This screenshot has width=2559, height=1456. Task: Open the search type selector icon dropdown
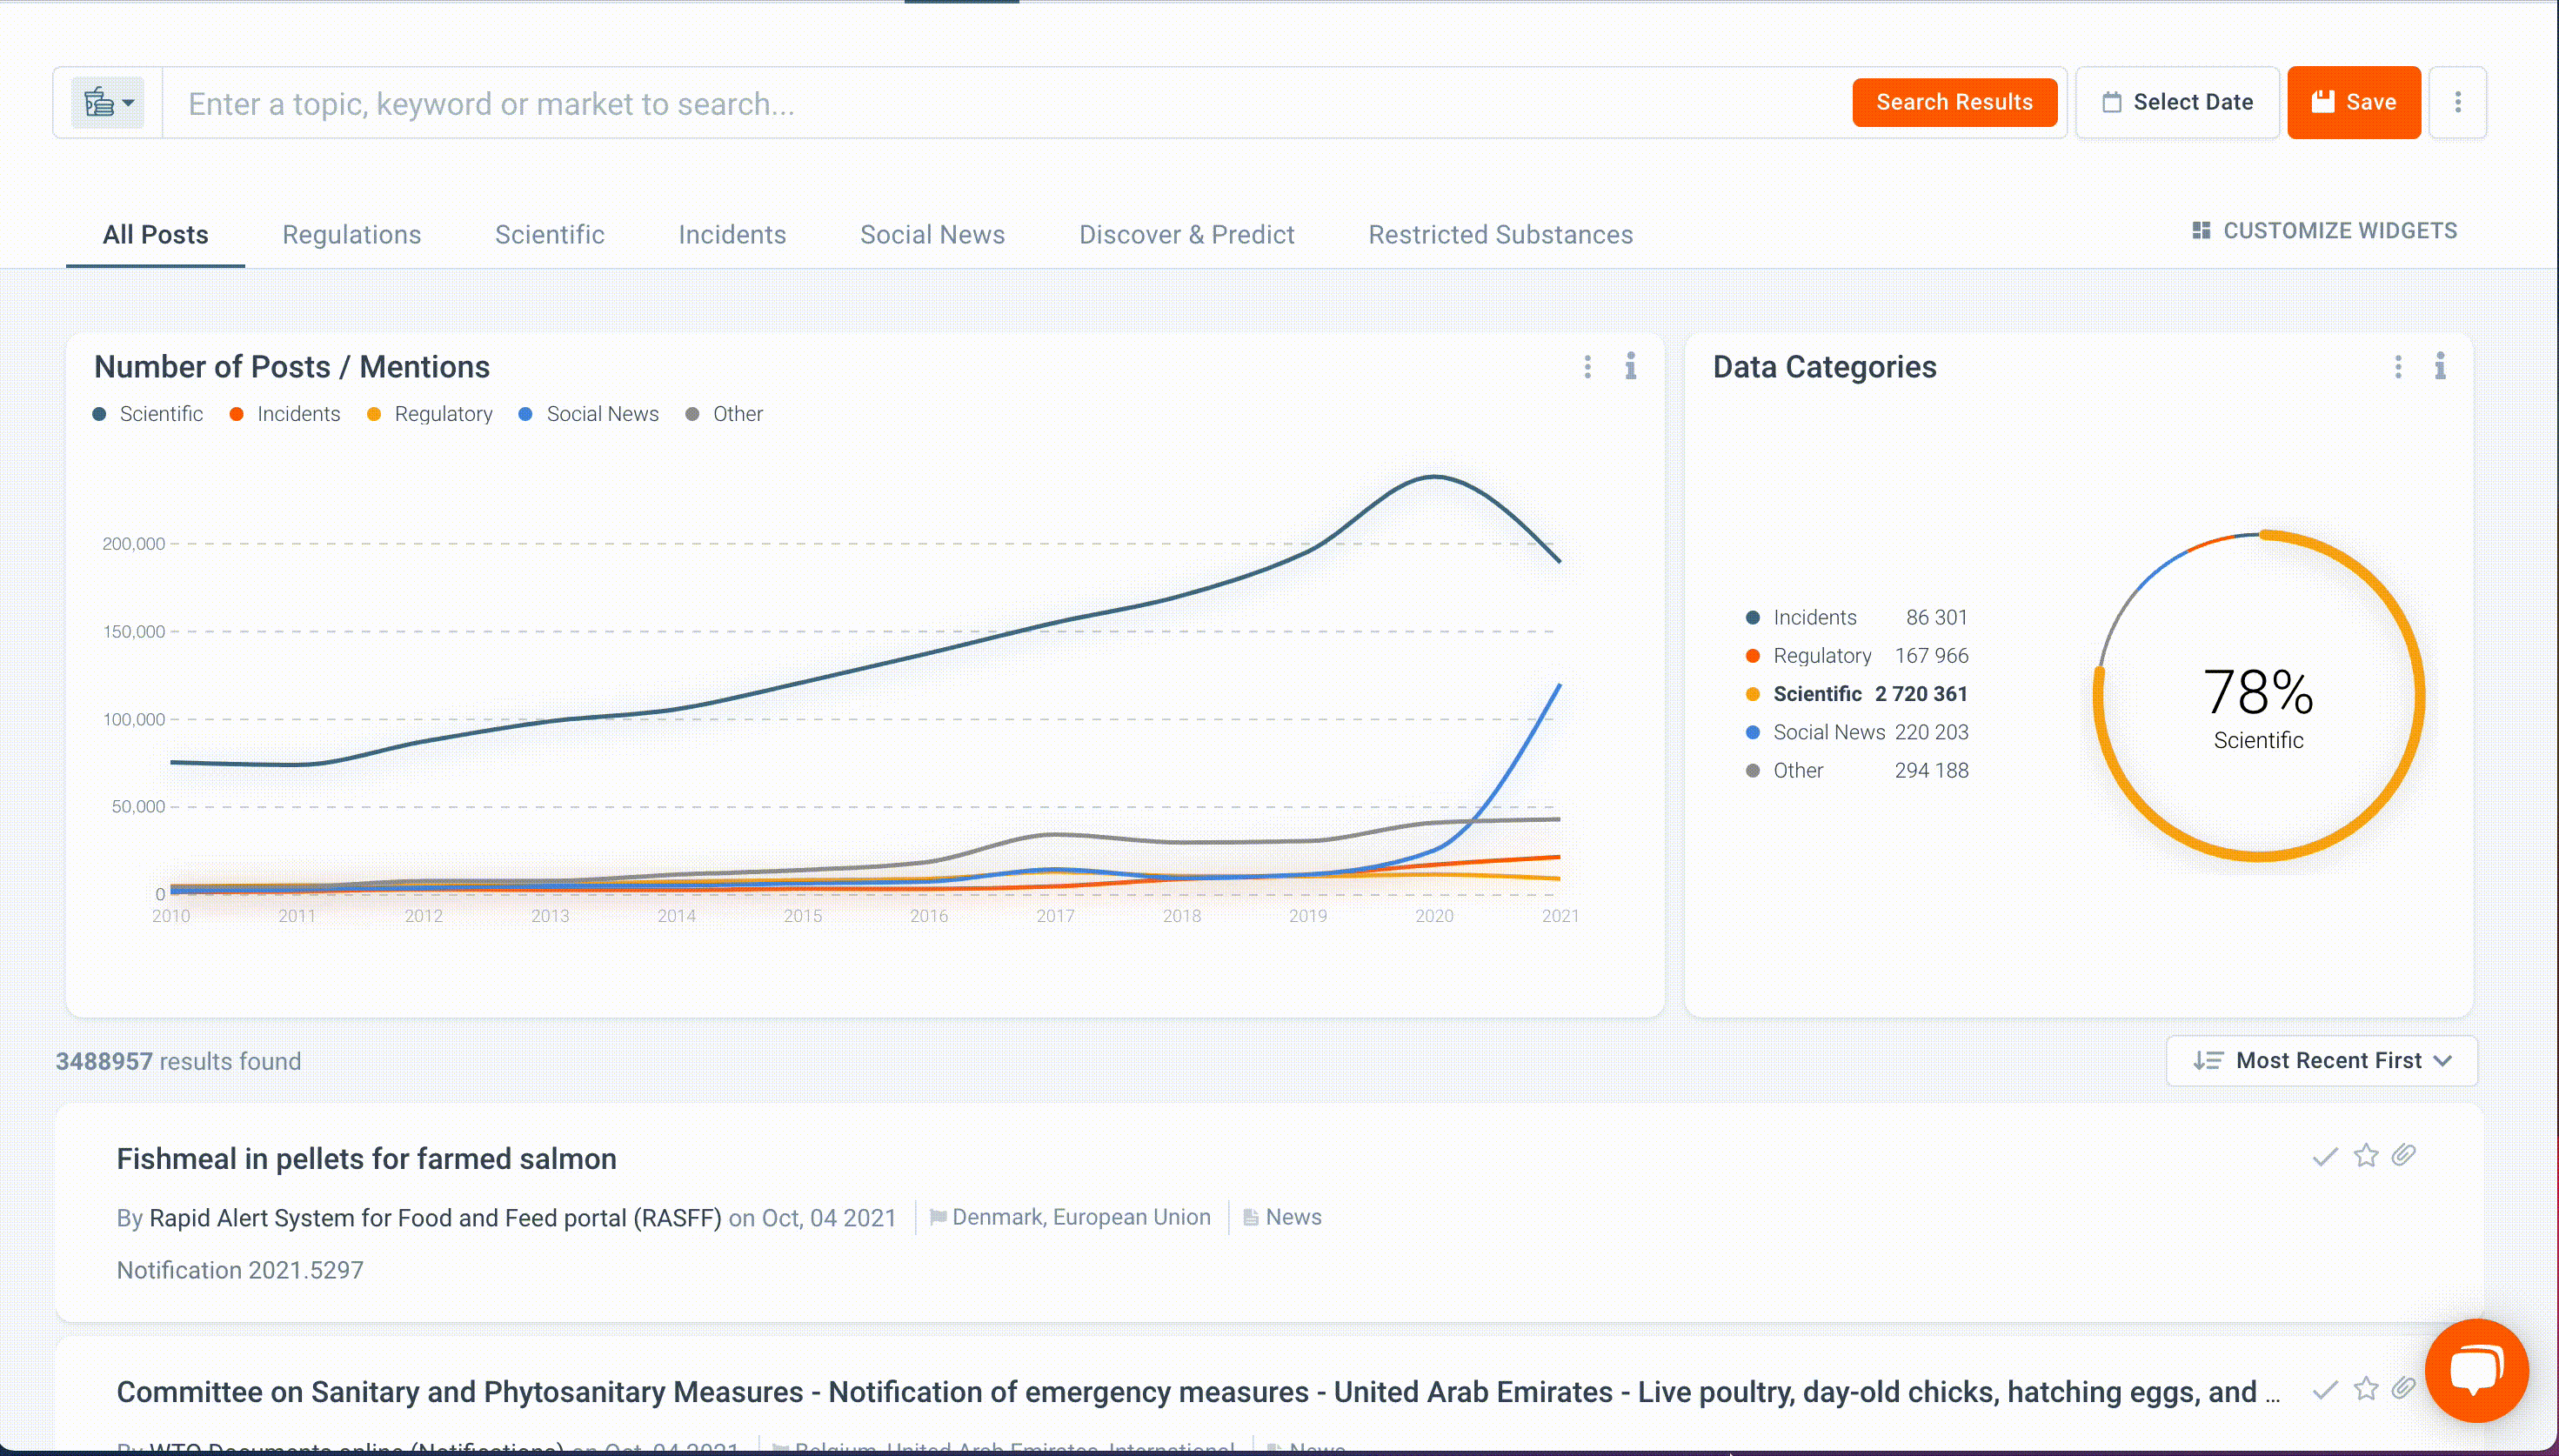[108, 103]
